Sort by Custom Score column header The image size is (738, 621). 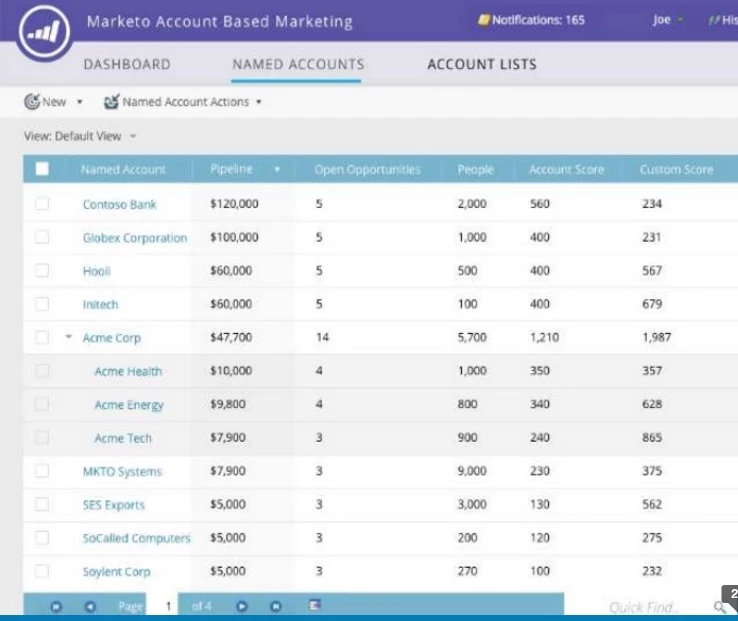click(676, 169)
